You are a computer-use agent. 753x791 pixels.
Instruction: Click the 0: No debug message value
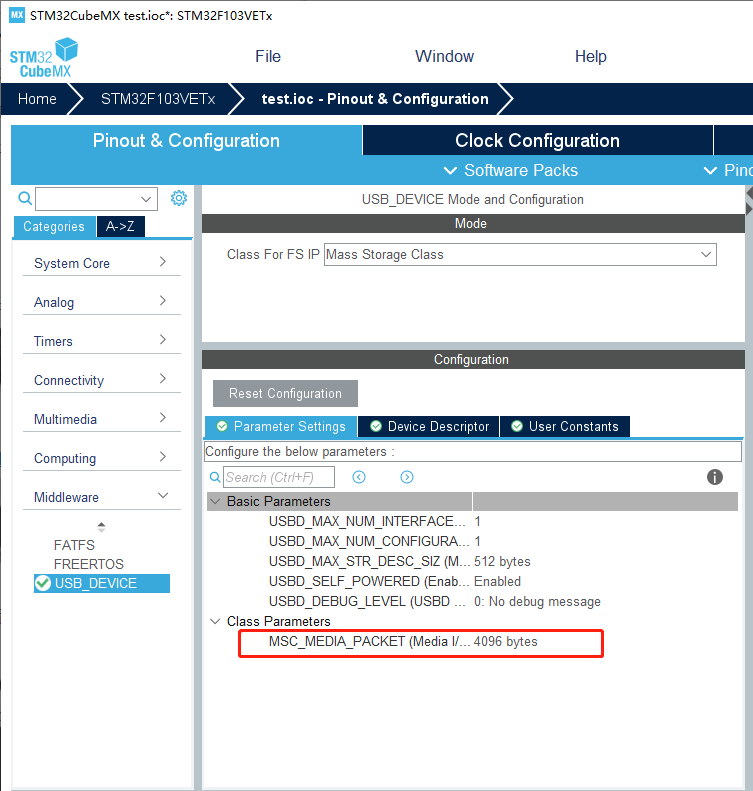537,601
